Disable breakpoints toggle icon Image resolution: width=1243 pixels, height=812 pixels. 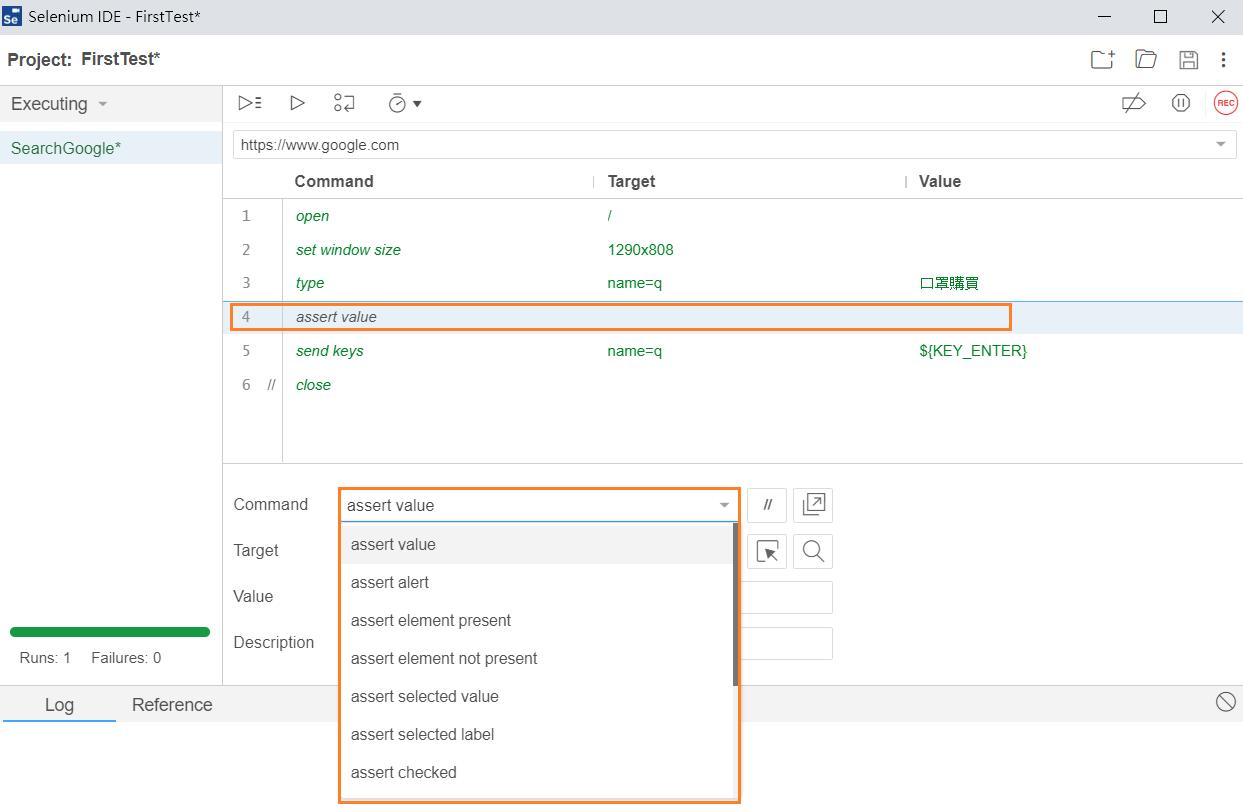point(1134,103)
